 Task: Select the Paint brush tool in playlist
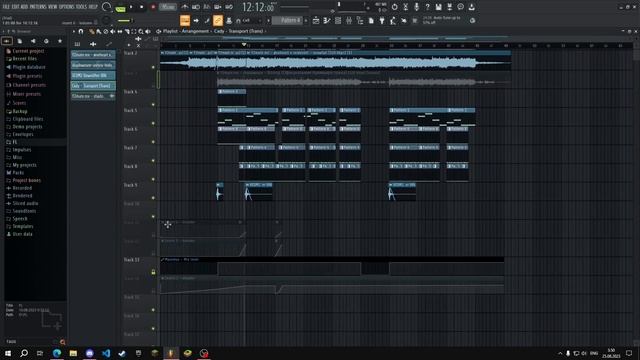[98, 31]
